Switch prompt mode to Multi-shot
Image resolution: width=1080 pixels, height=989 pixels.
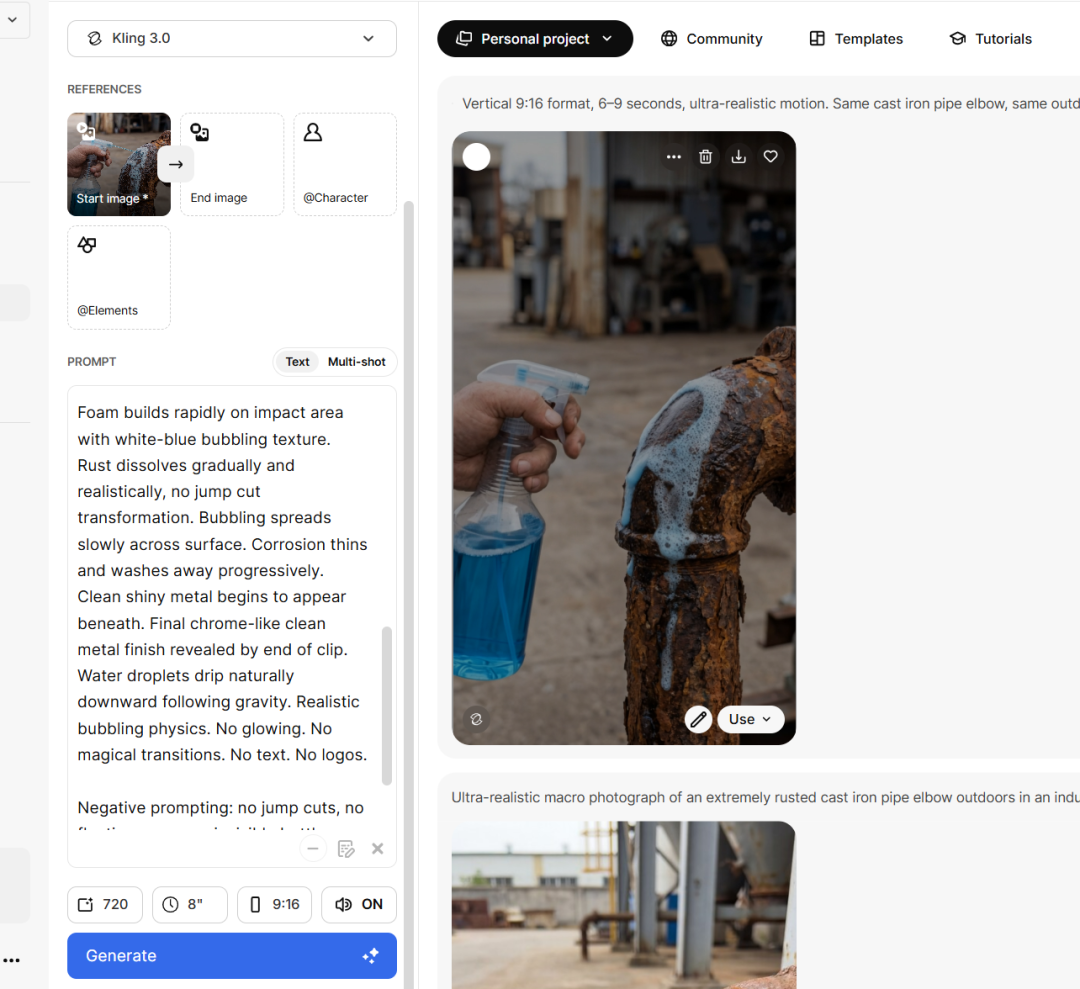tap(356, 362)
